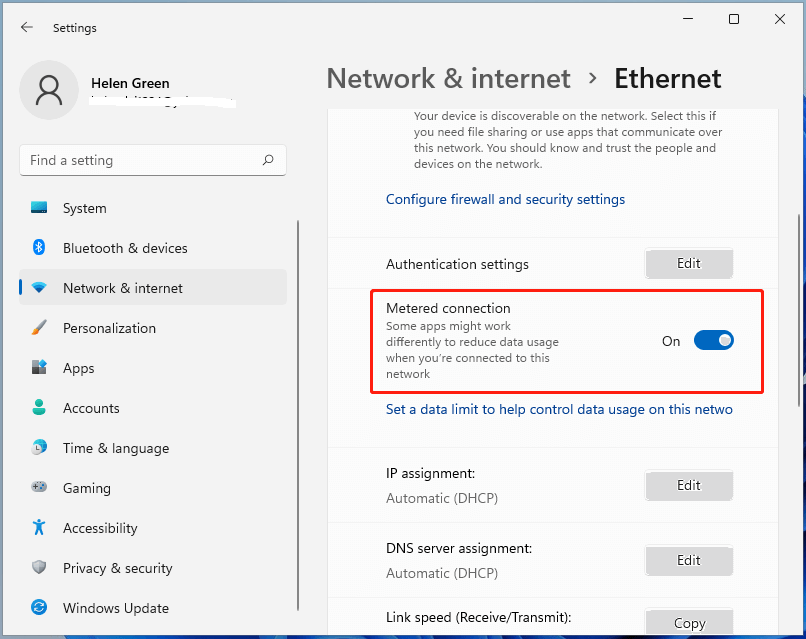Viewport: 806px width, 639px height.
Task: Go to Personalization settings
Action: click(153, 328)
